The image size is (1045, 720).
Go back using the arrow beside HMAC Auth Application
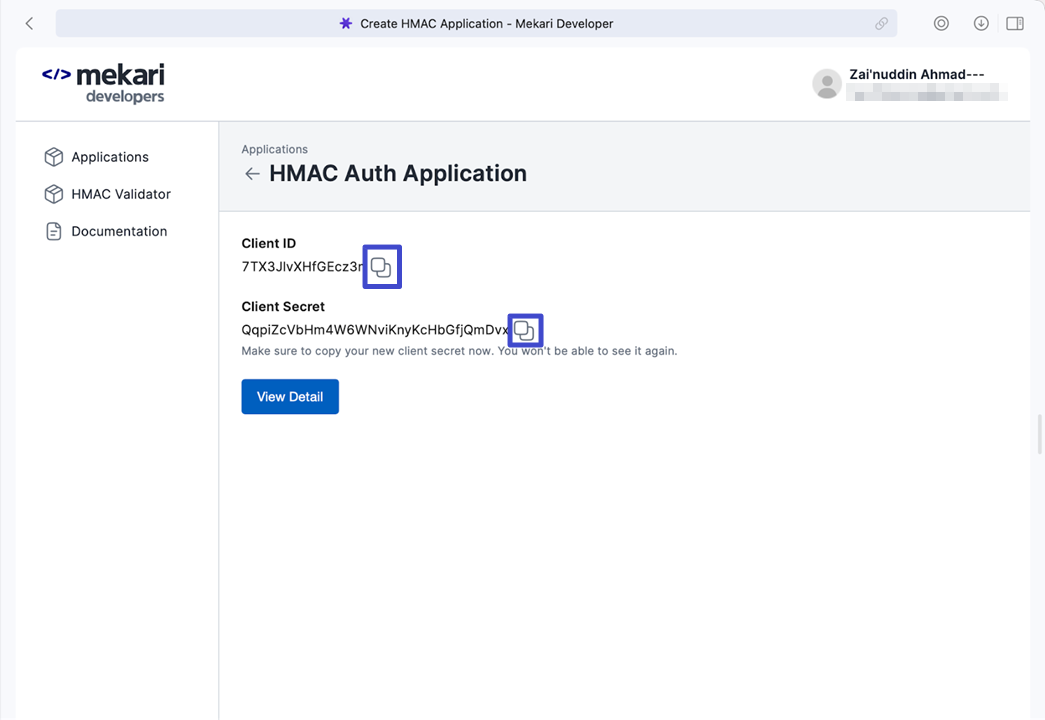pos(252,174)
